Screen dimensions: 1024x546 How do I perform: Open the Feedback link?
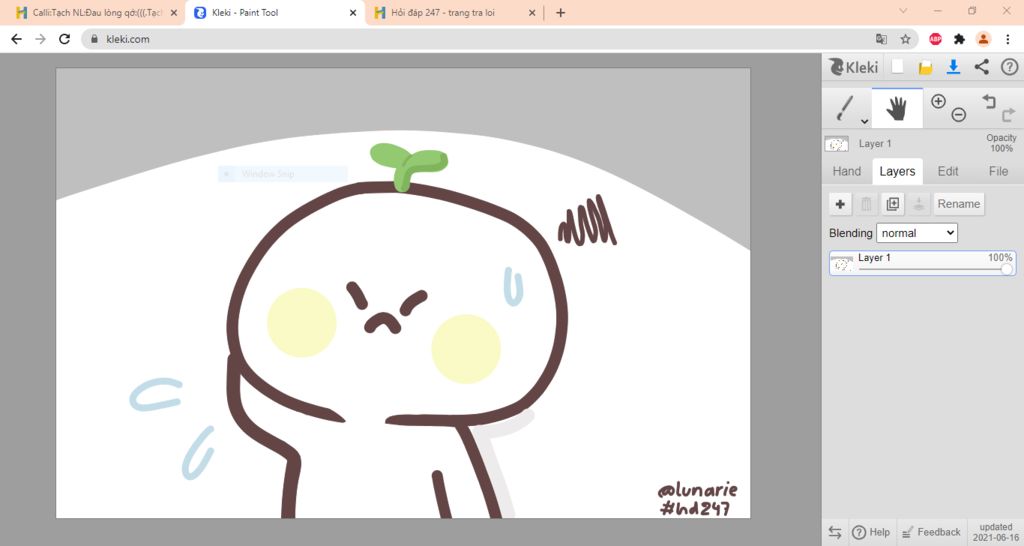point(931,532)
